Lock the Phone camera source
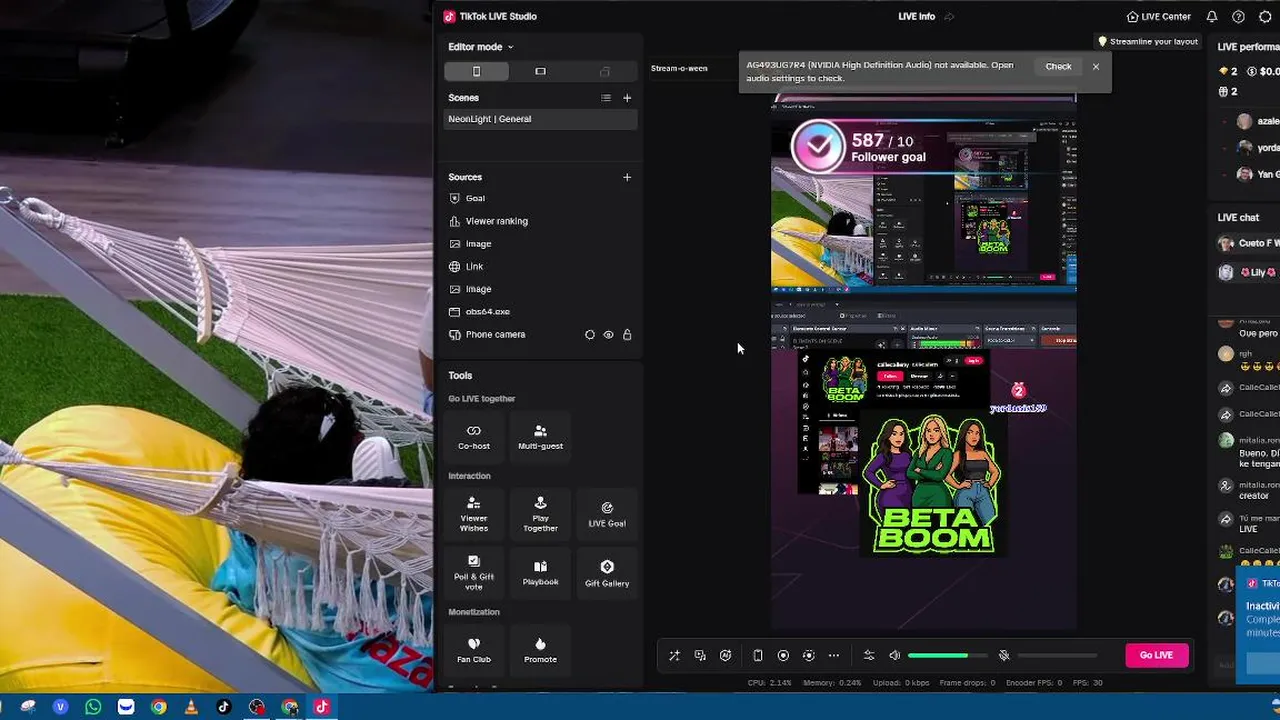Image resolution: width=1280 pixels, height=720 pixels. (627, 335)
